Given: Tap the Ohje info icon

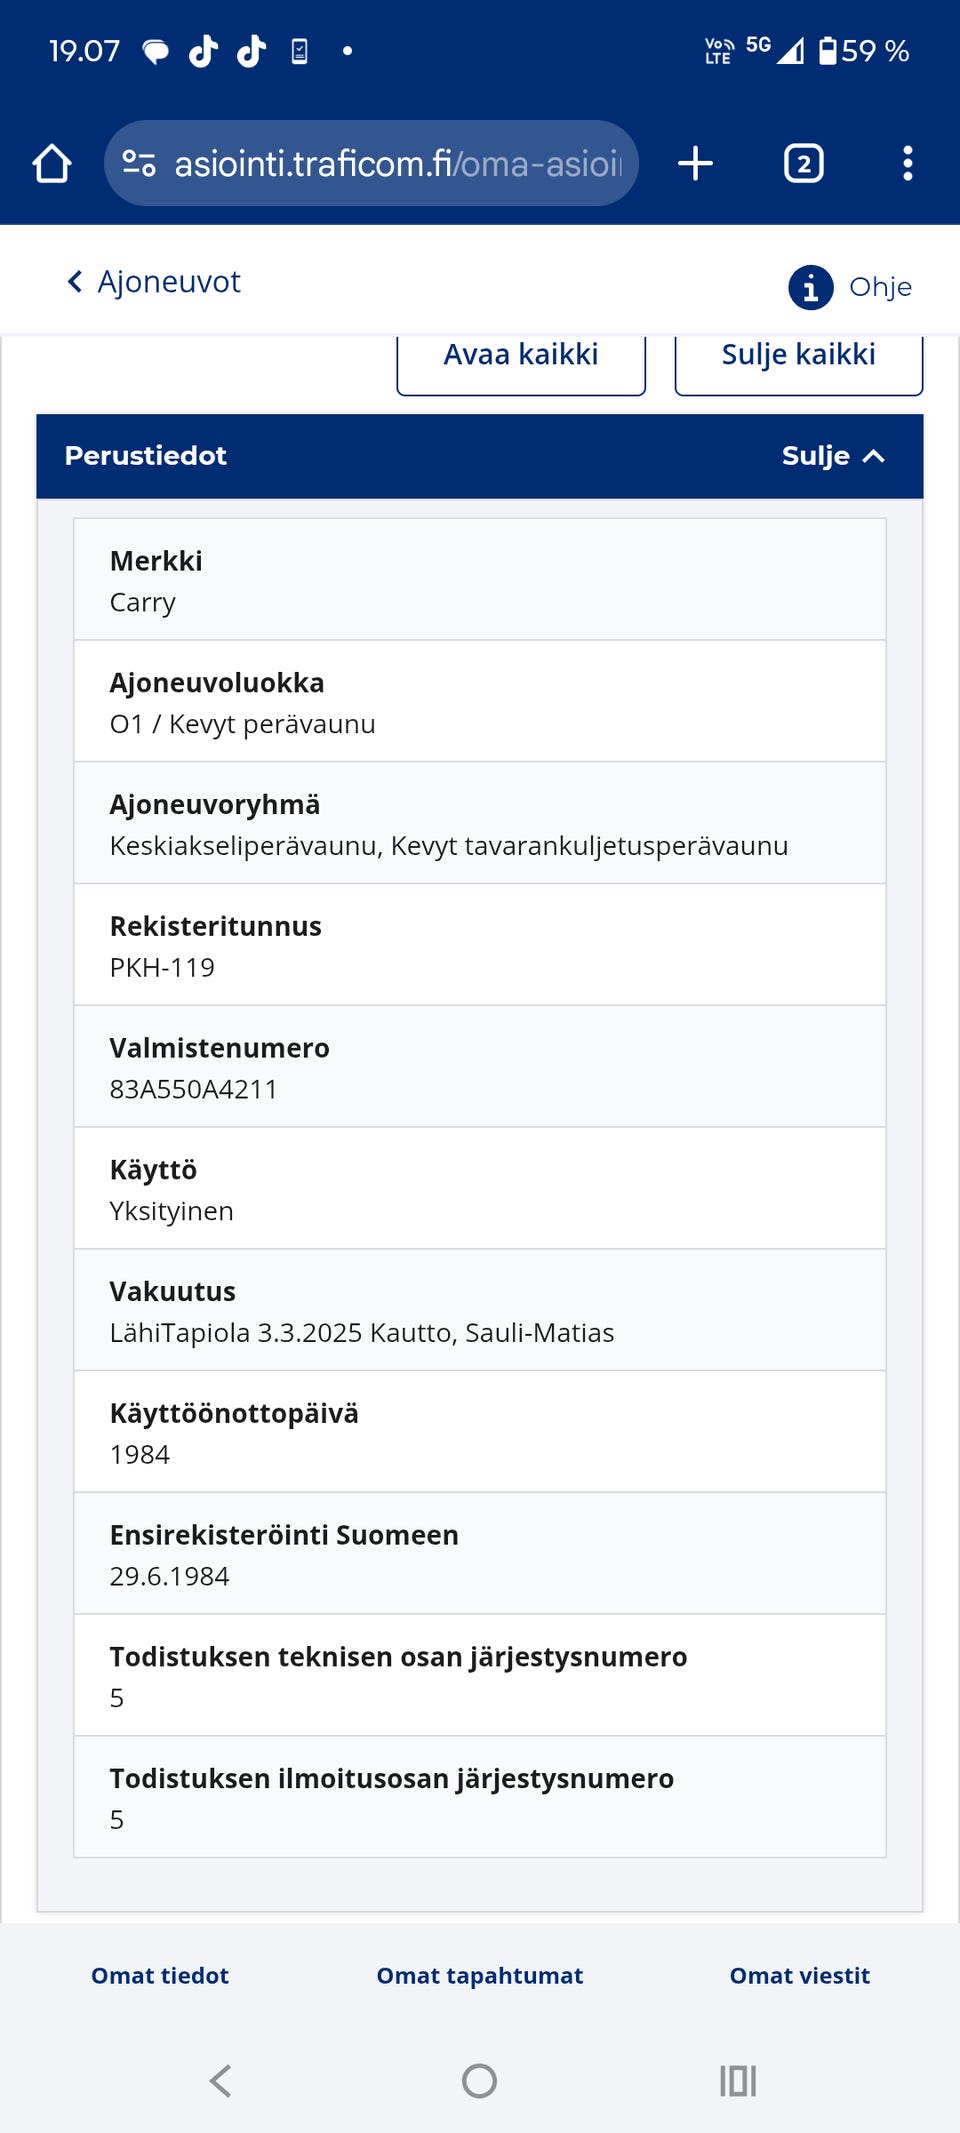Looking at the screenshot, I should [x=810, y=288].
